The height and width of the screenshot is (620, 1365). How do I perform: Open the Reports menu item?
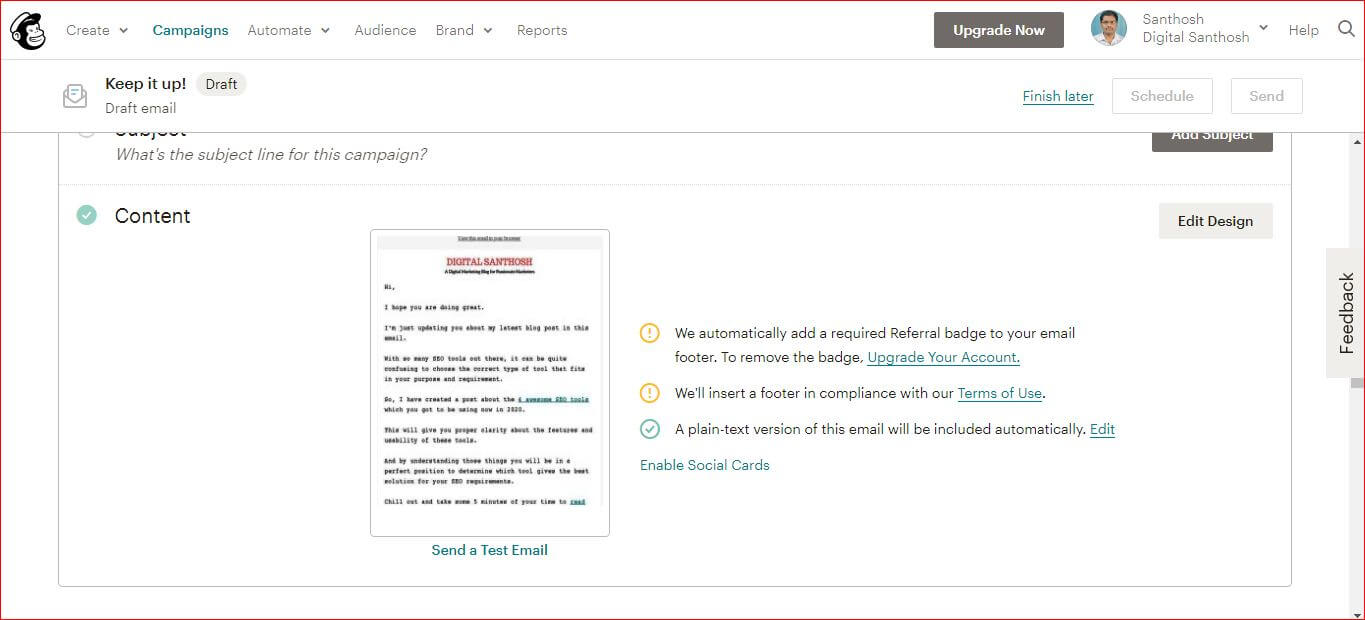click(x=542, y=30)
